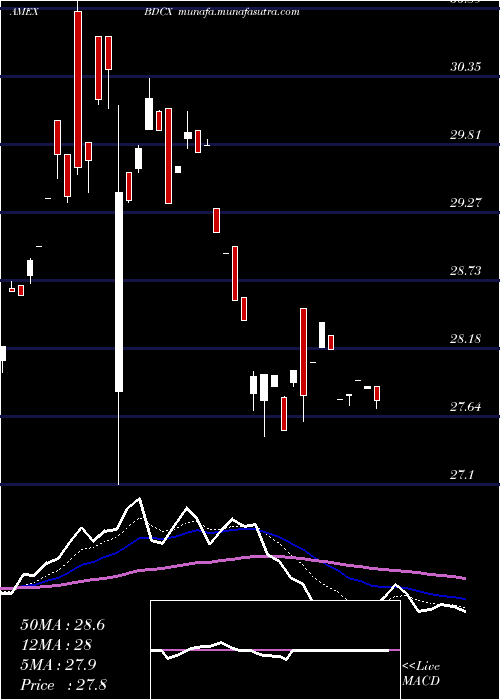Click the Price : 27.8 readout
500x700 pixels.
click(63, 685)
